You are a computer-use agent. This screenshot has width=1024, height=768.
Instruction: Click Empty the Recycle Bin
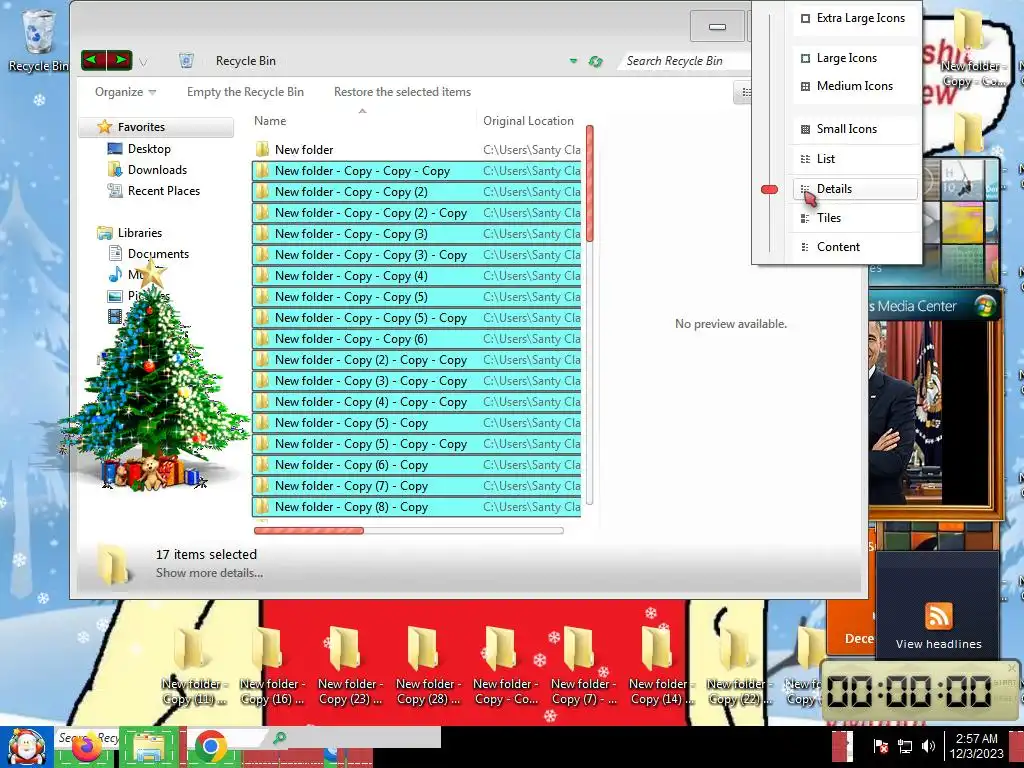point(245,92)
